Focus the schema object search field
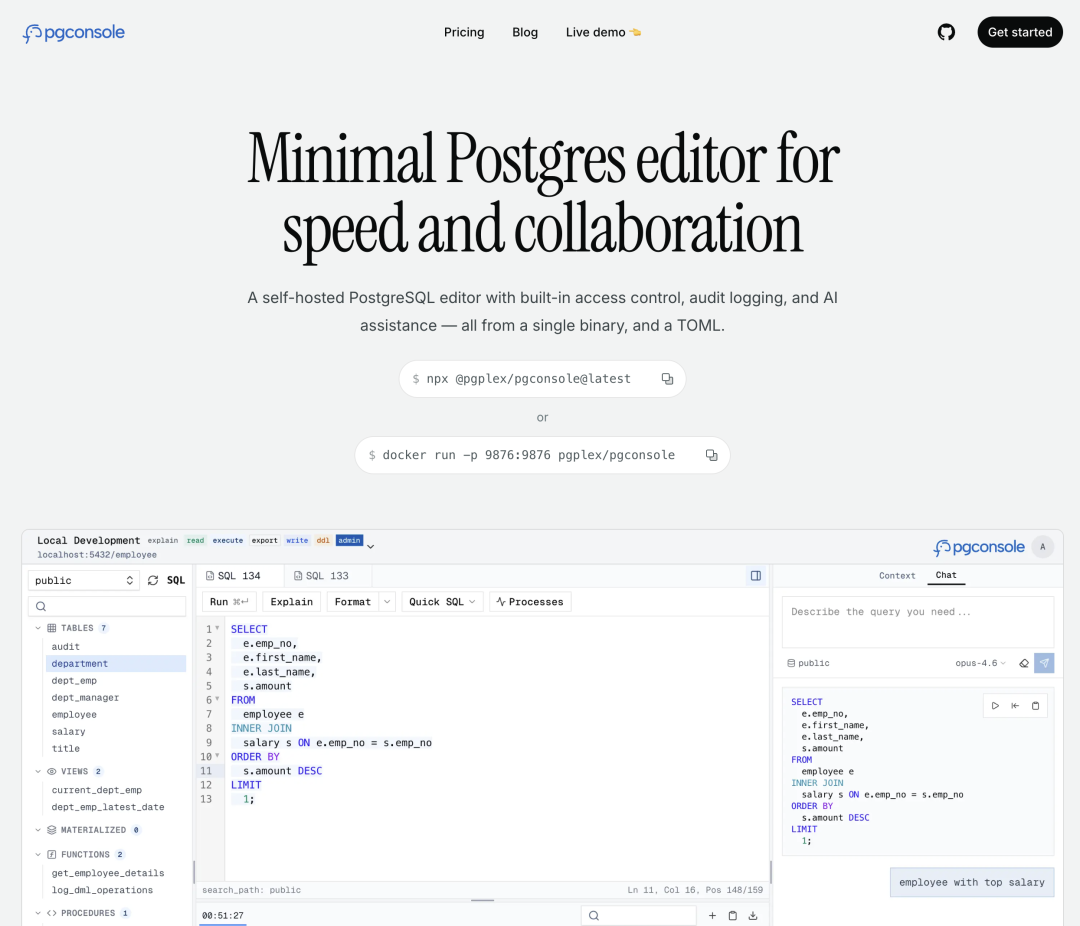The width and height of the screenshot is (1080, 926). pos(107,606)
